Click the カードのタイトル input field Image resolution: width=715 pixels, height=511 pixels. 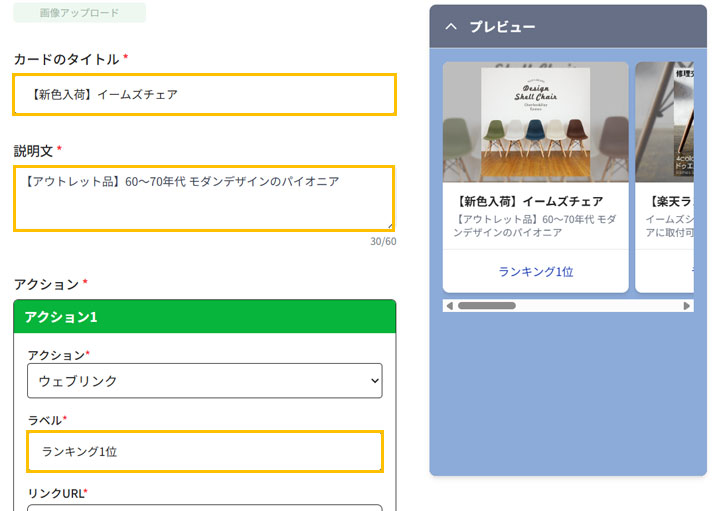point(205,95)
